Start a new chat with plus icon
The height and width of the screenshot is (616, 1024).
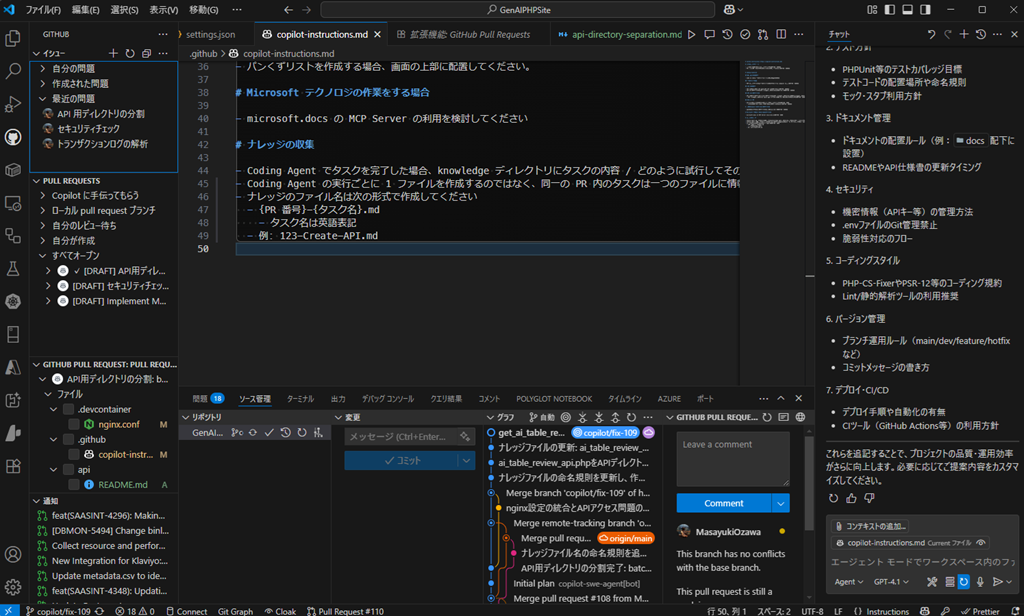click(964, 34)
